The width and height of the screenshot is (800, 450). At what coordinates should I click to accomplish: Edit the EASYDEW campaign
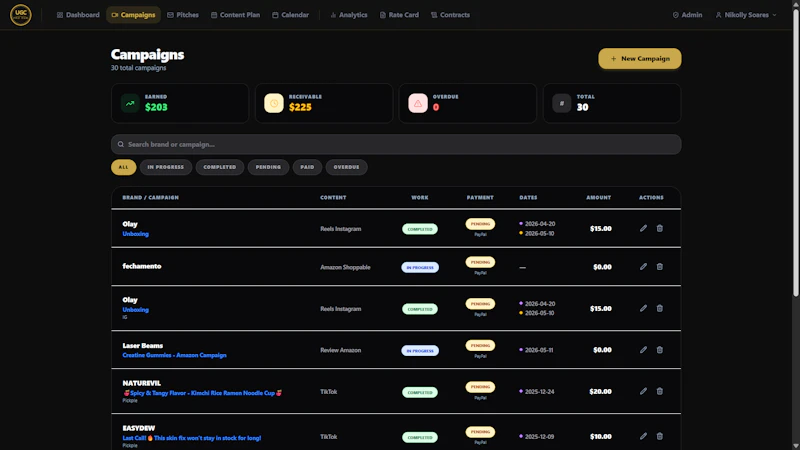tap(643, 436)
